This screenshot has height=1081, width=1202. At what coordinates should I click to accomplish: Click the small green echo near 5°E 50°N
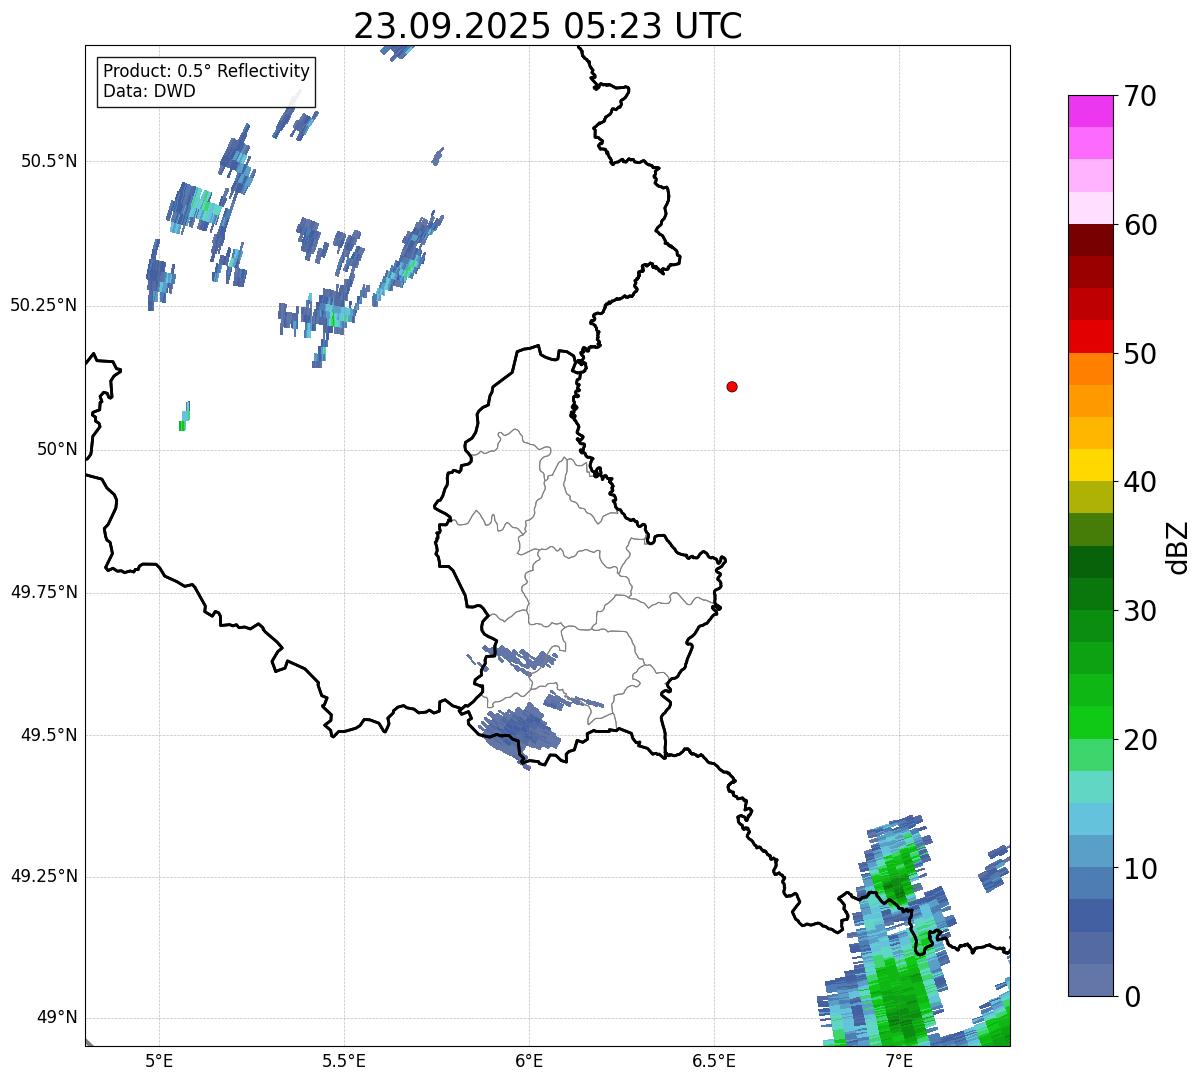(x=184, y=417)
